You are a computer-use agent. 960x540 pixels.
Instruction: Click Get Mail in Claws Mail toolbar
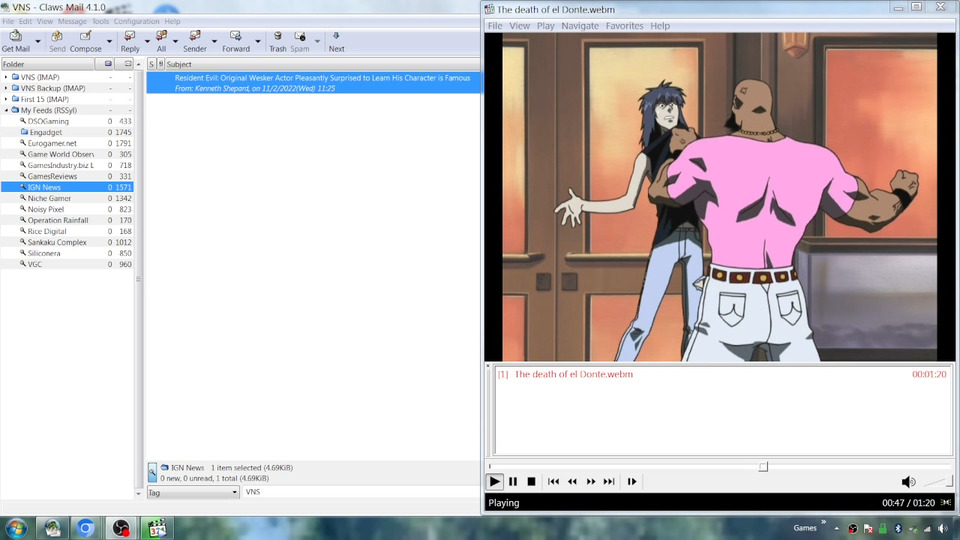[15, 41]
